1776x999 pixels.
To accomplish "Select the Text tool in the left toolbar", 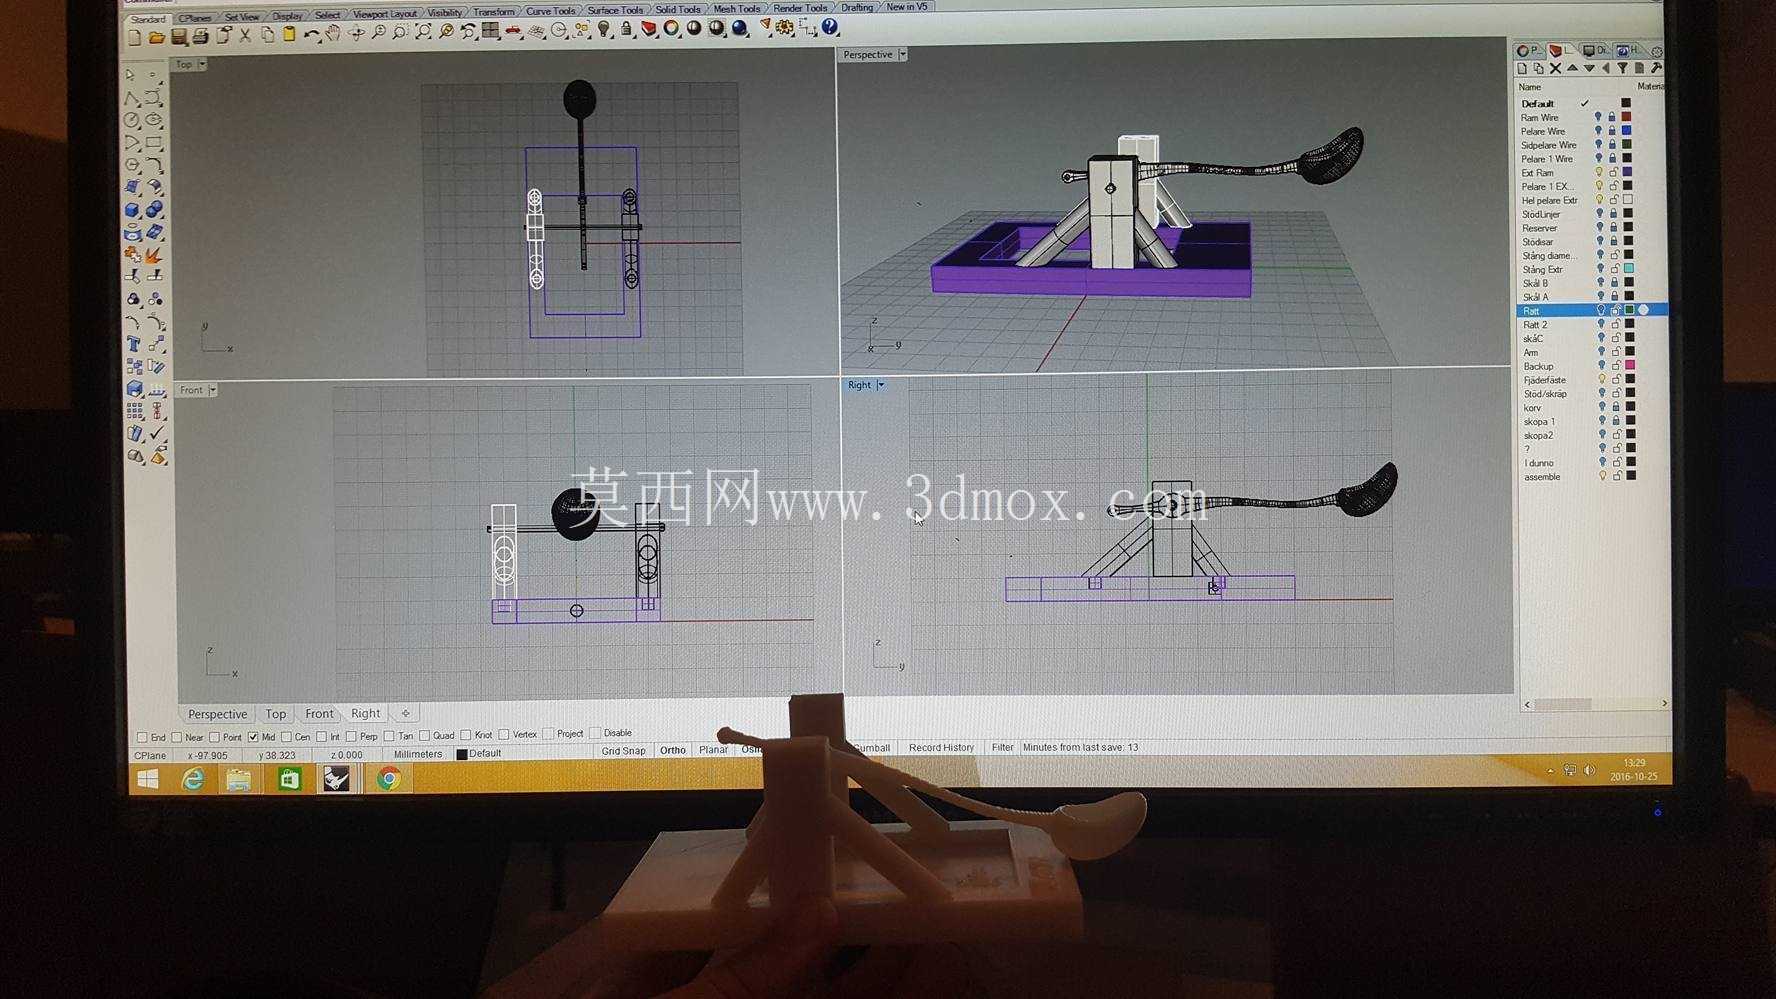I will (x=133, y=344).
